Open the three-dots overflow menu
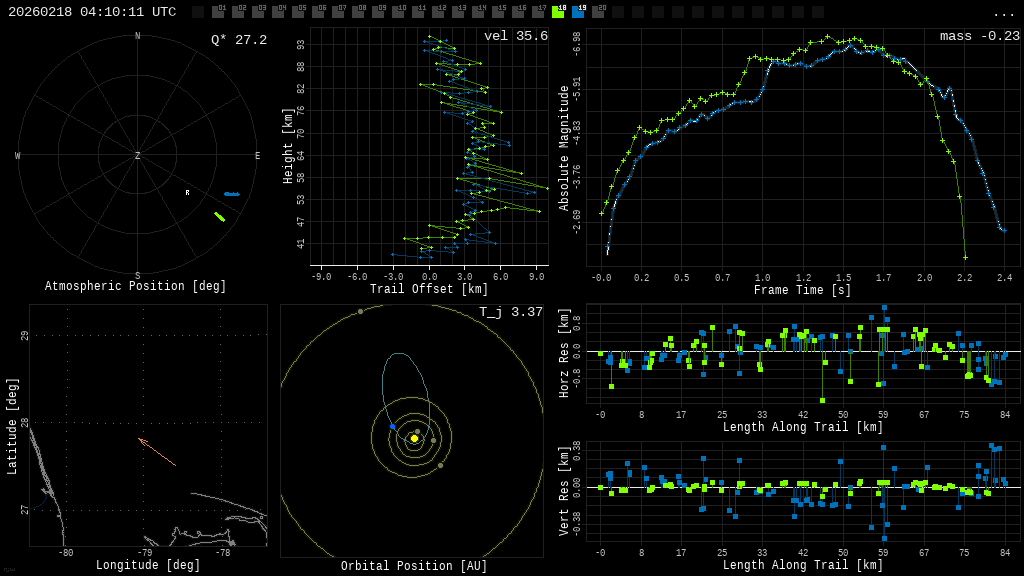This screenshot has height=576, width=1024. 1003,13
